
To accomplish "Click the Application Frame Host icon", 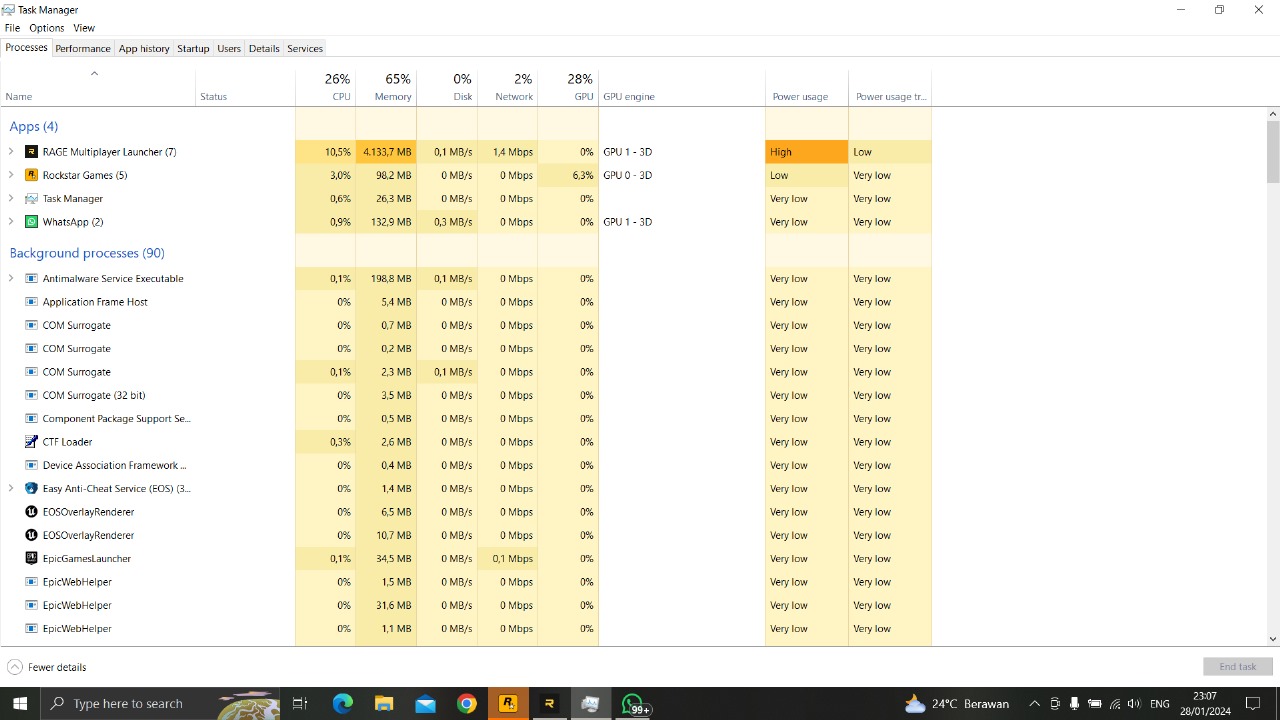I will [31, 302].
